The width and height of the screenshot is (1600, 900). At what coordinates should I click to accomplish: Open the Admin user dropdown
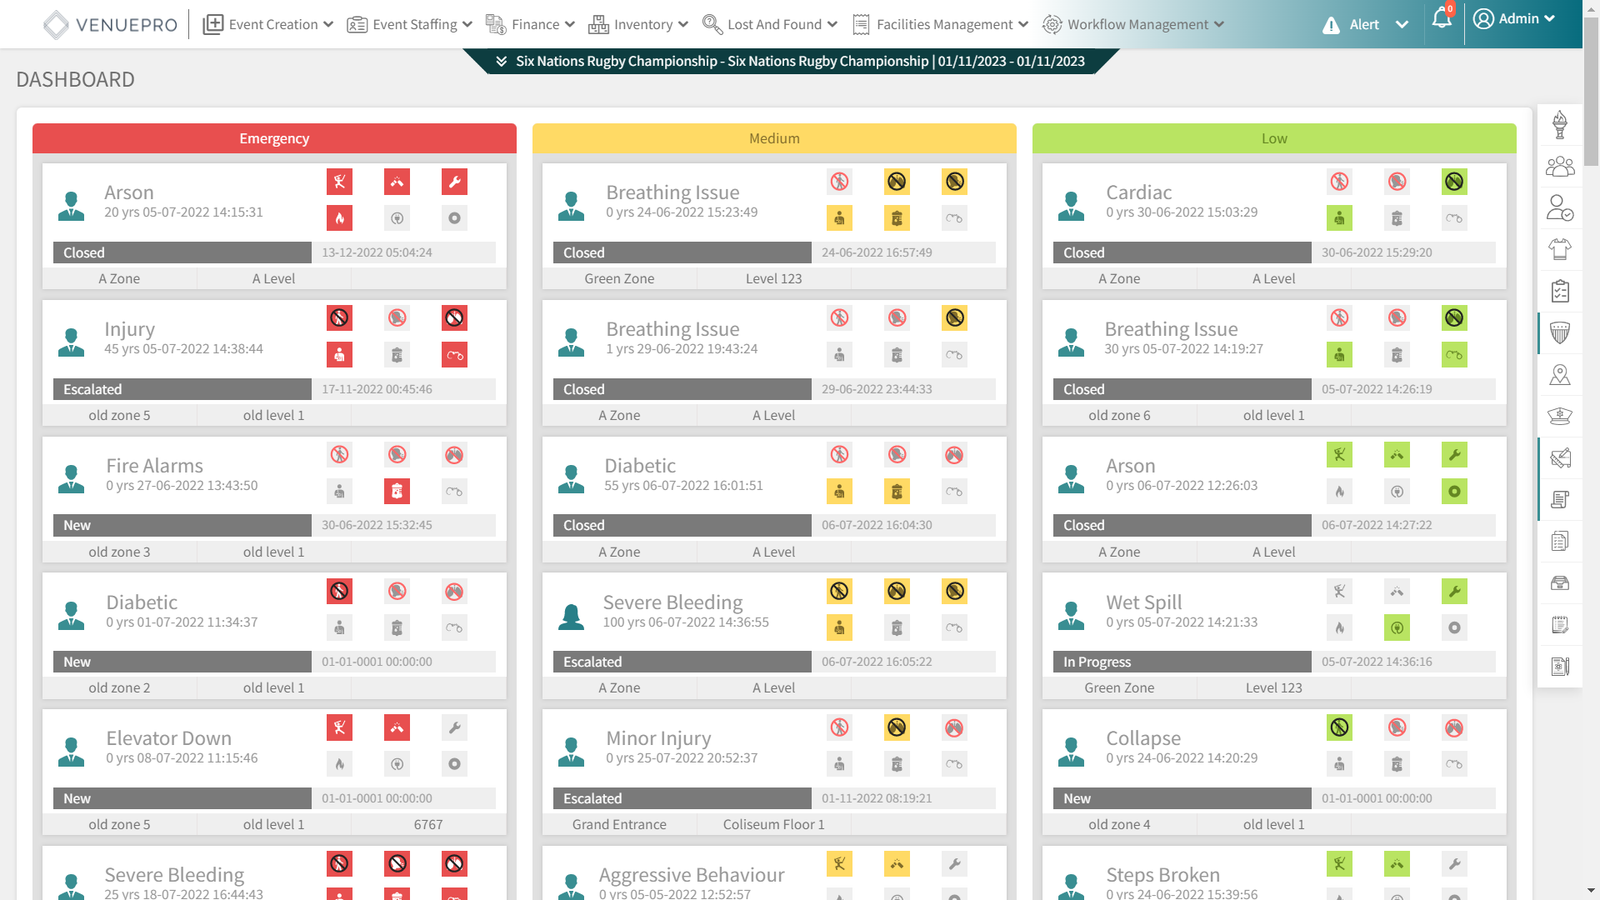(1514, 19)
